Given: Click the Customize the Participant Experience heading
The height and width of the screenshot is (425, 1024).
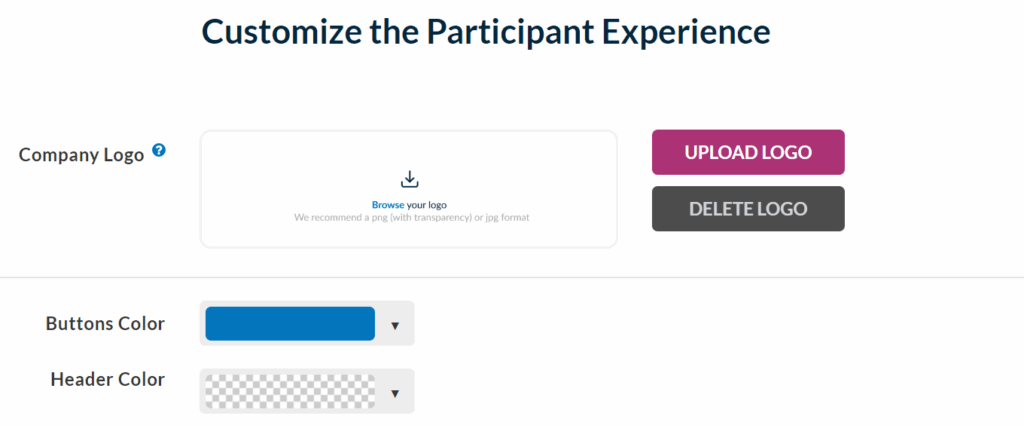Looking at the screenshot, I should tap(486, 32).
